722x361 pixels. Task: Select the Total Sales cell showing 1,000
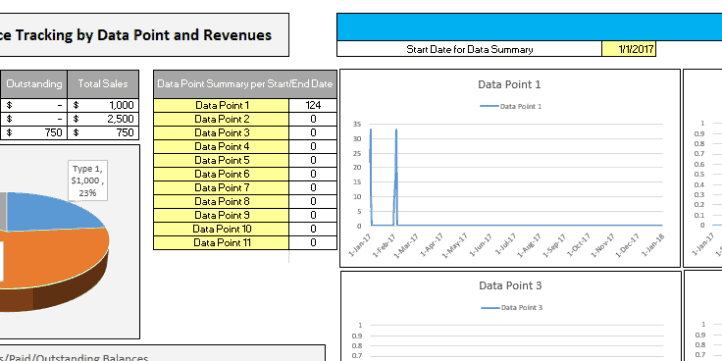[103, 105]
